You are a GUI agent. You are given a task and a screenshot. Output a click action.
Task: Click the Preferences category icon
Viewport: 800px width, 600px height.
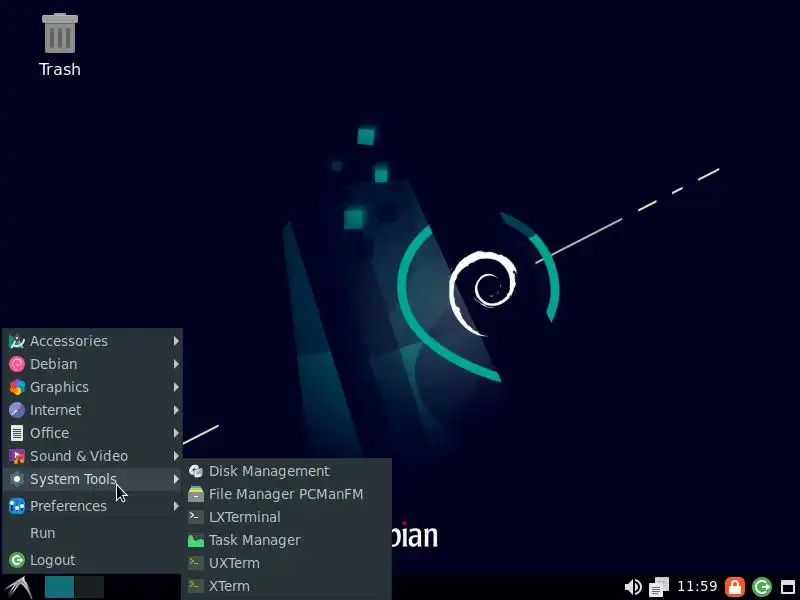click(17, 506)
